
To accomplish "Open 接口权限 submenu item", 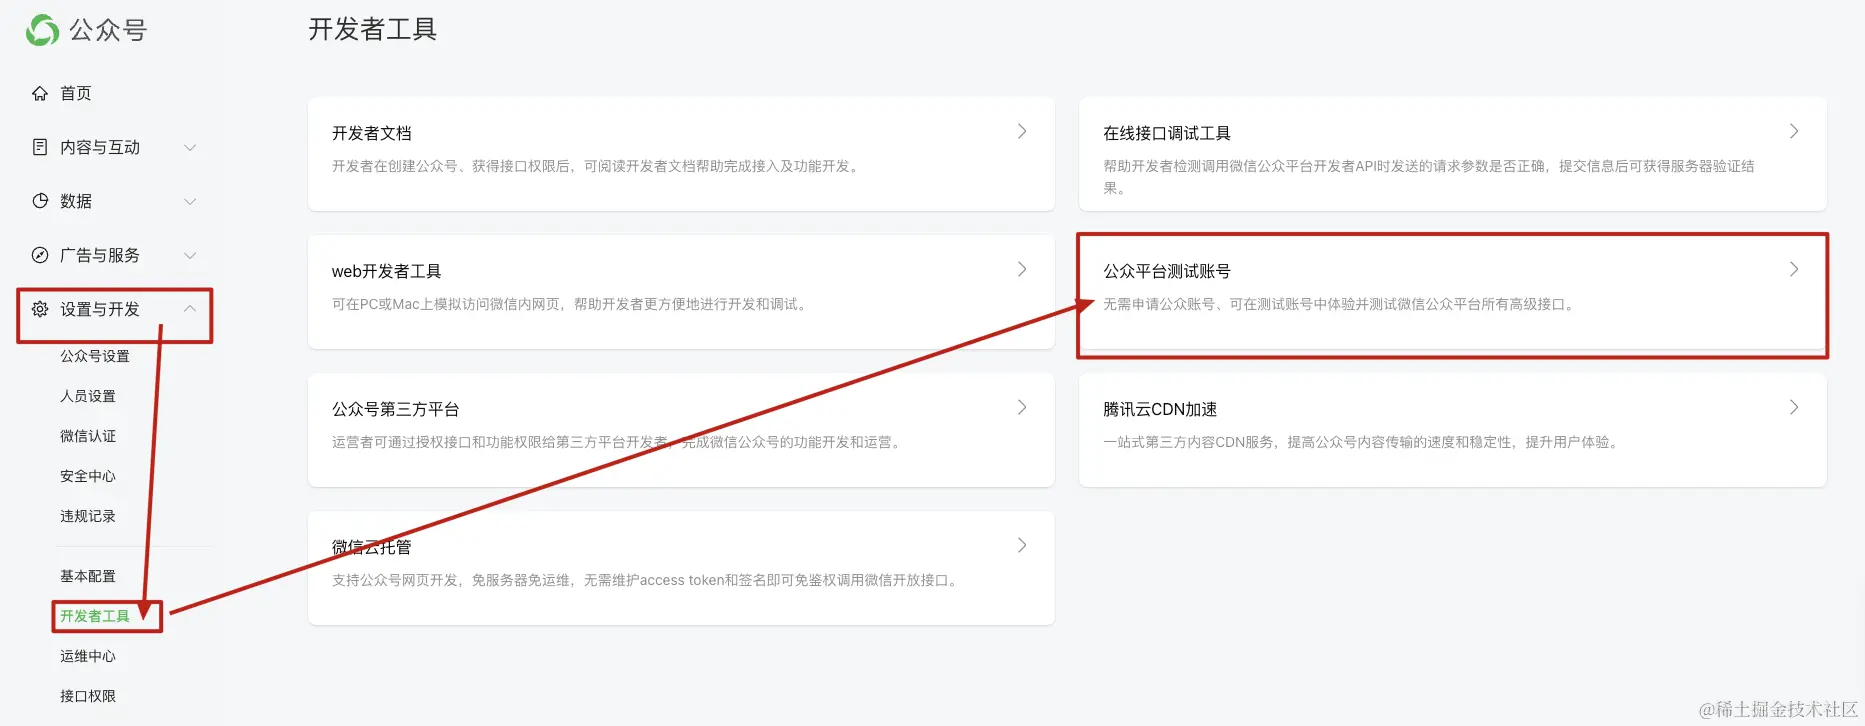I will (x=88, y=696).
